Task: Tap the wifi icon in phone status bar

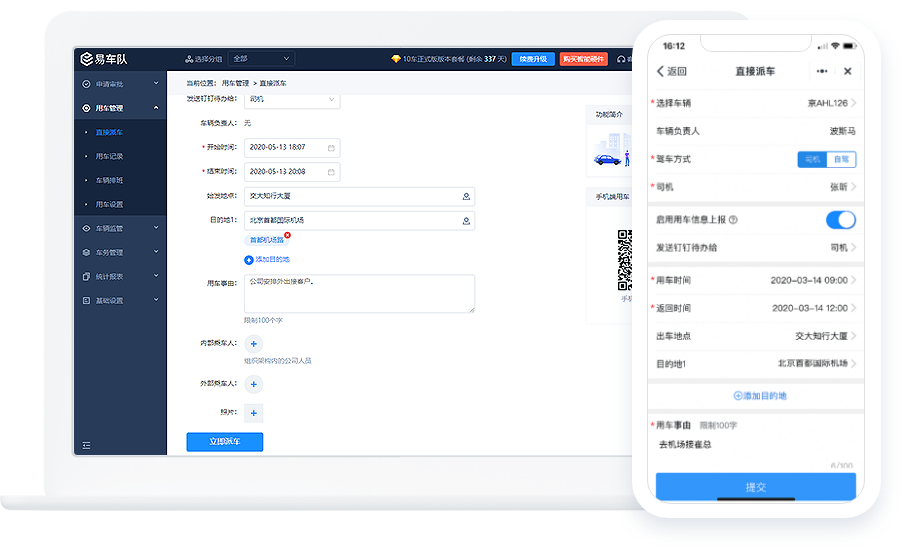Action: (835, 45)
